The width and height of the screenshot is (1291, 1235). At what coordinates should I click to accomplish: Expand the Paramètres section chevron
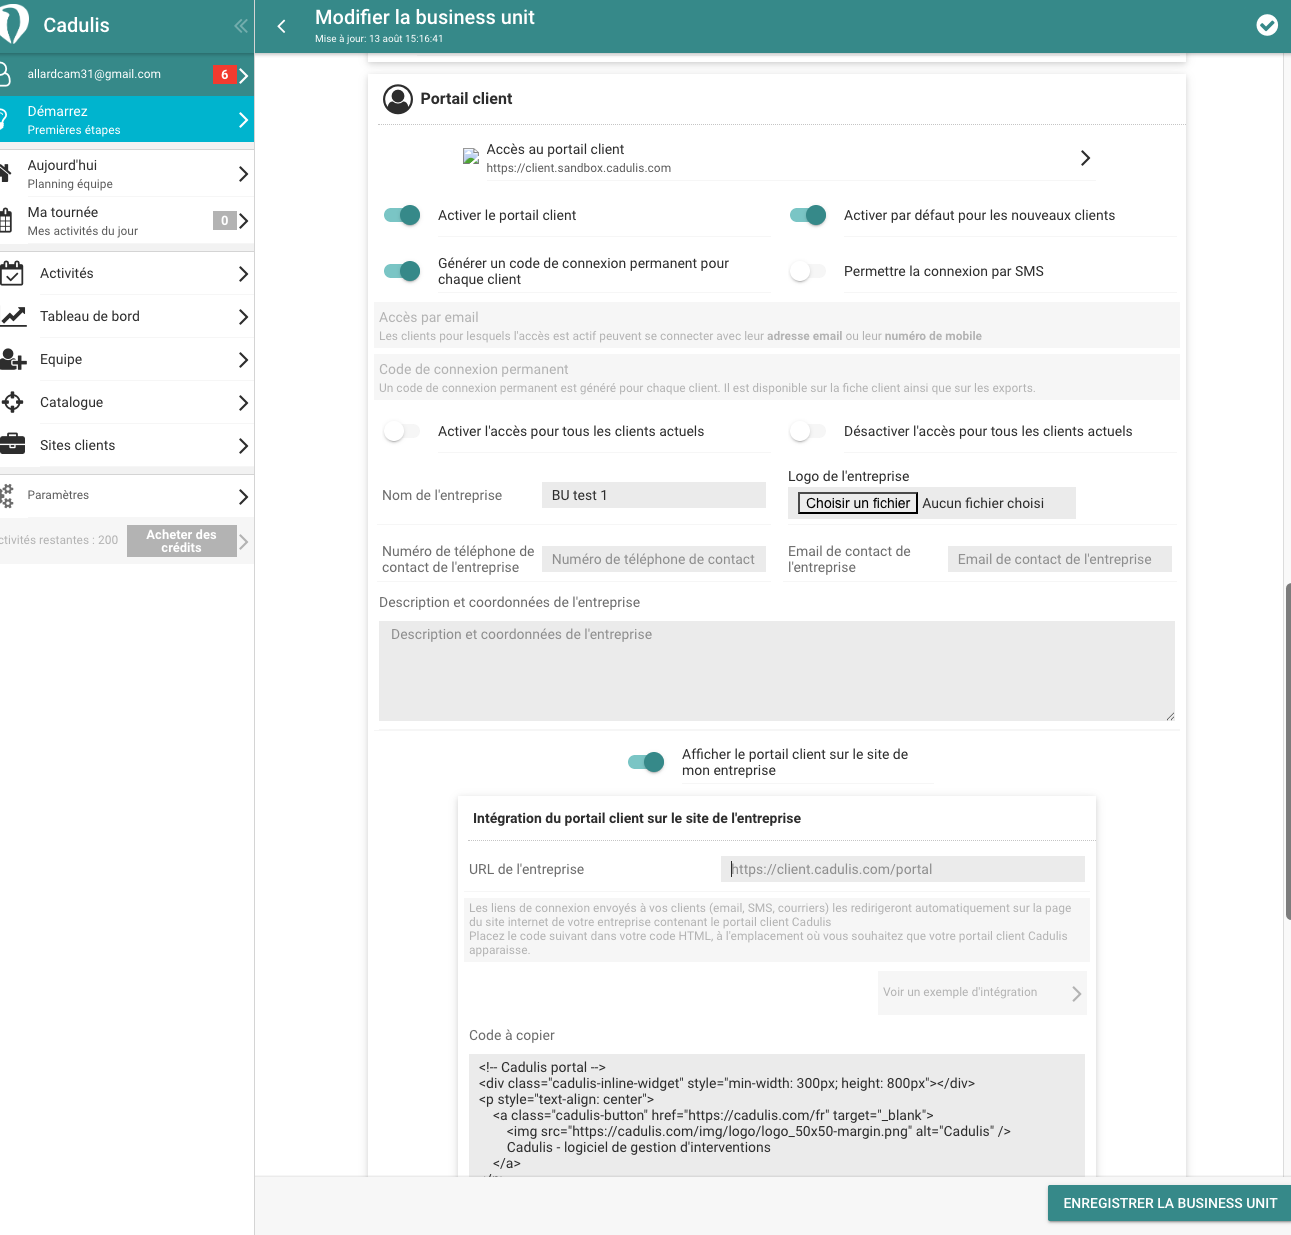coord(242,496)
